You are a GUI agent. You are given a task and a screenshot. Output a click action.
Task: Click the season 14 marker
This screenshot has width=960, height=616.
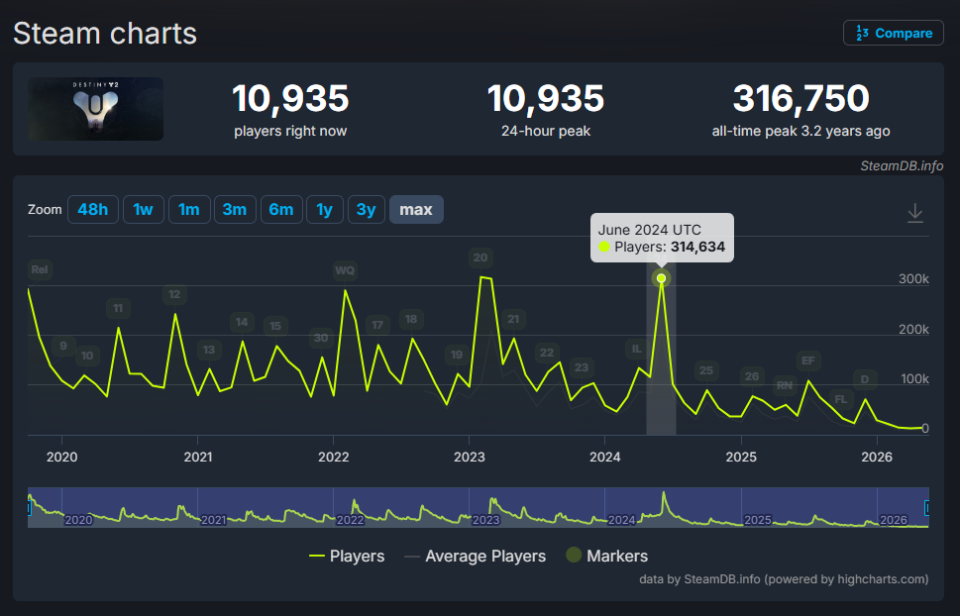coord(242,322)
